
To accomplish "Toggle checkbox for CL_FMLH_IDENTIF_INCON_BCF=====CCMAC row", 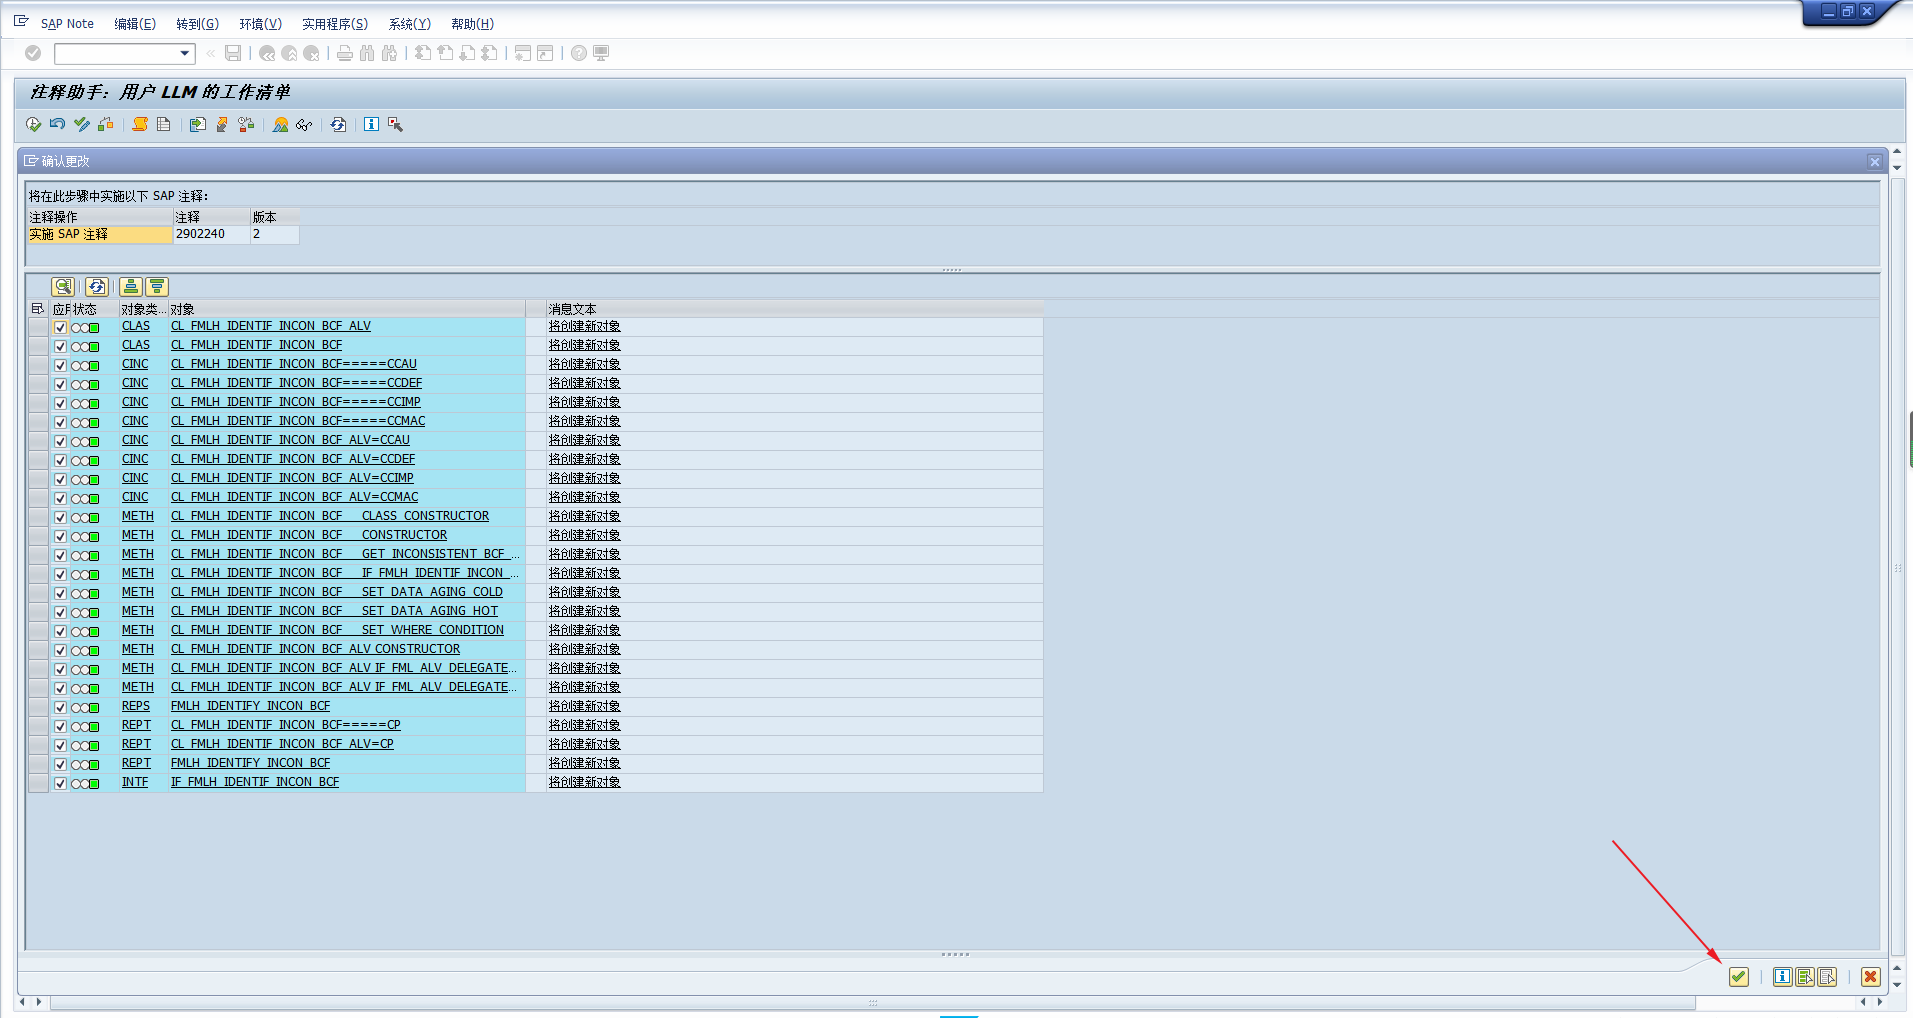I will pyautogui.click(x=60, y=422).
